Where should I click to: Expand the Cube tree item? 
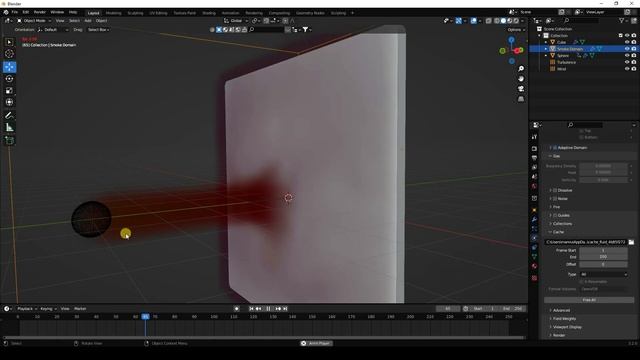tap(546, 42)
